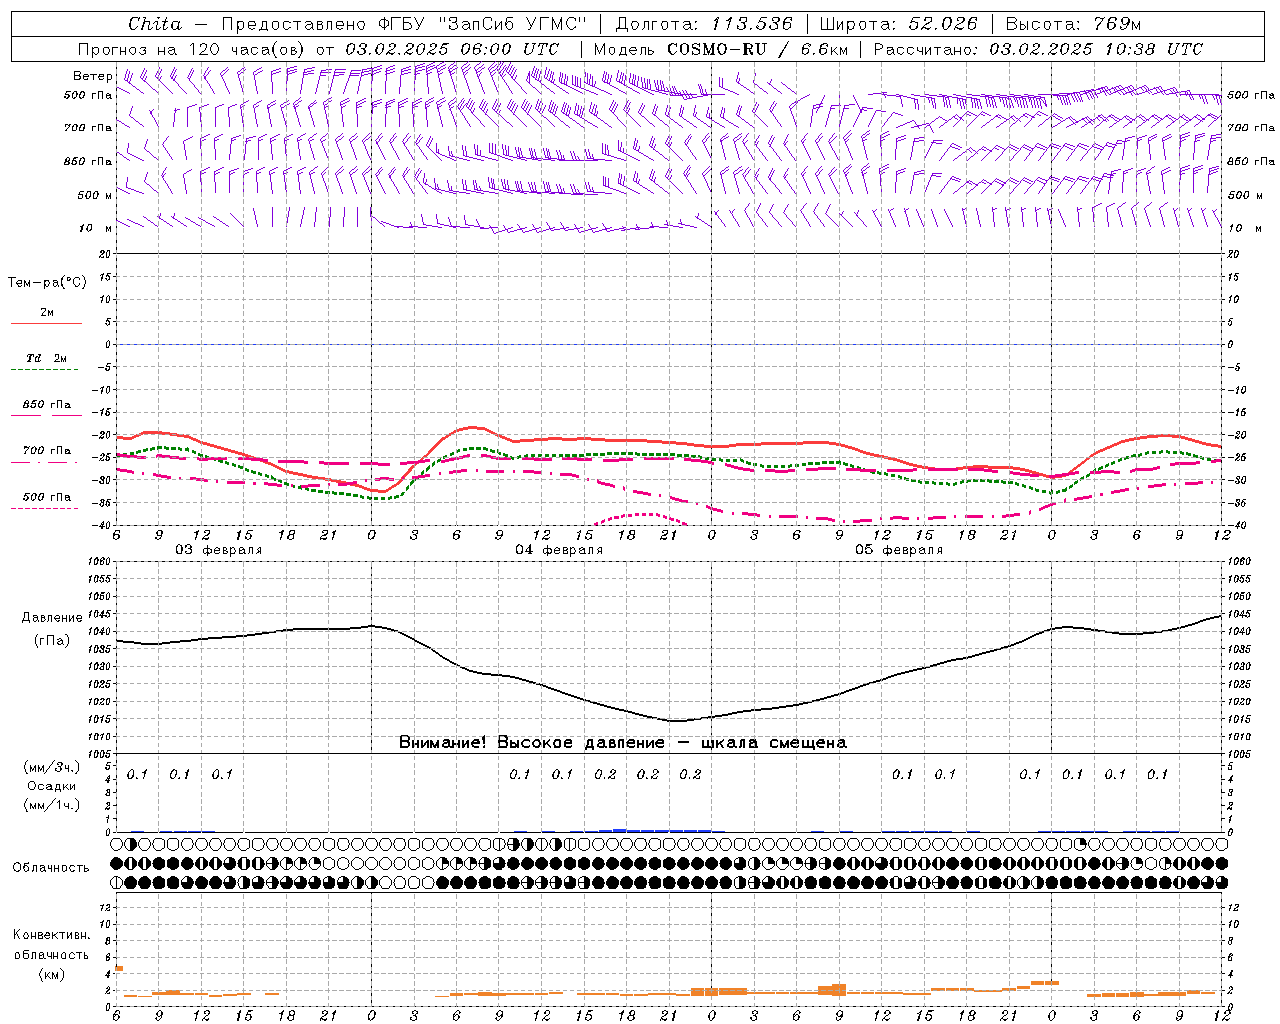Image resolution: width=1280 pixels, height=1024 pixels.
Task: Click "1060" on the left pressure axis
Action: click(x=100, y=562)
